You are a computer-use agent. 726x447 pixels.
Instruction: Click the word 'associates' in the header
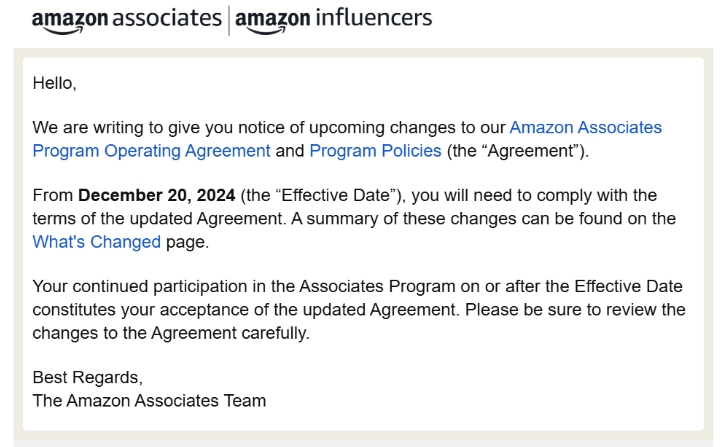pyautogui.click(x=167, y=18)
